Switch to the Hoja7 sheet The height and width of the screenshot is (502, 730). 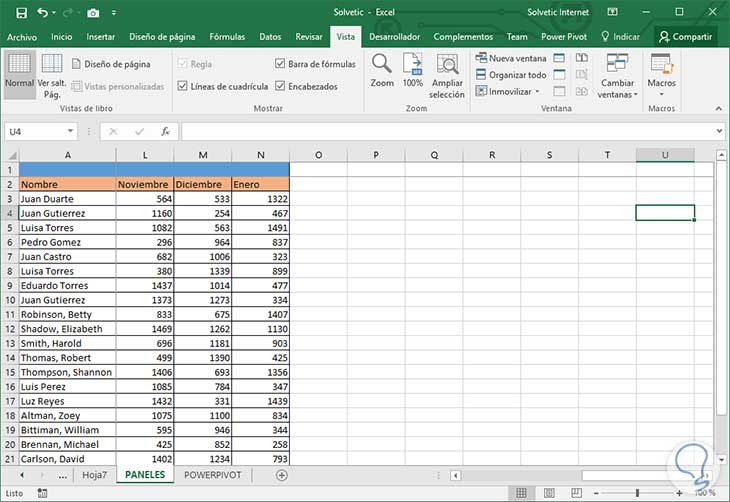click(95, 475)
